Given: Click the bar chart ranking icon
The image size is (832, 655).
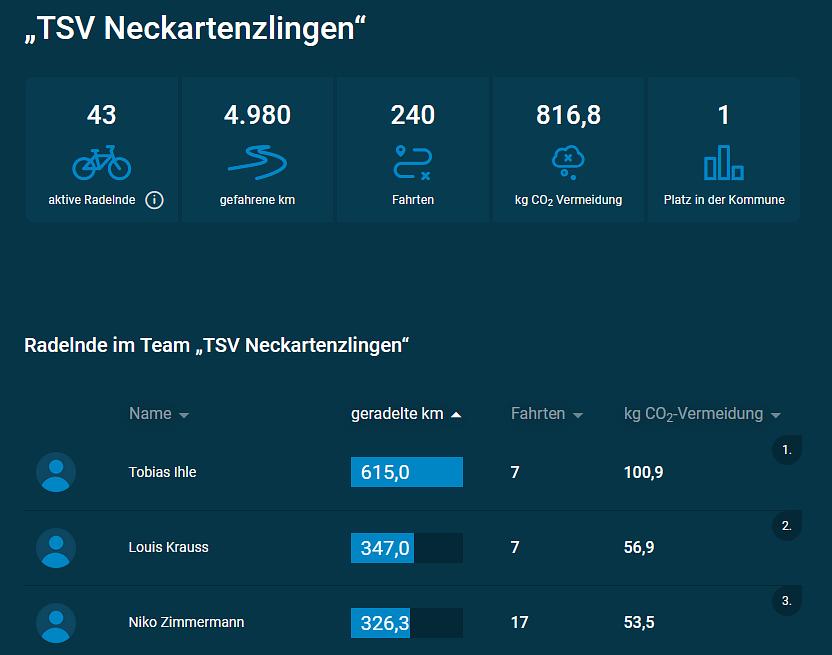Looking at the screenshot, I should [x=723, y=161].
